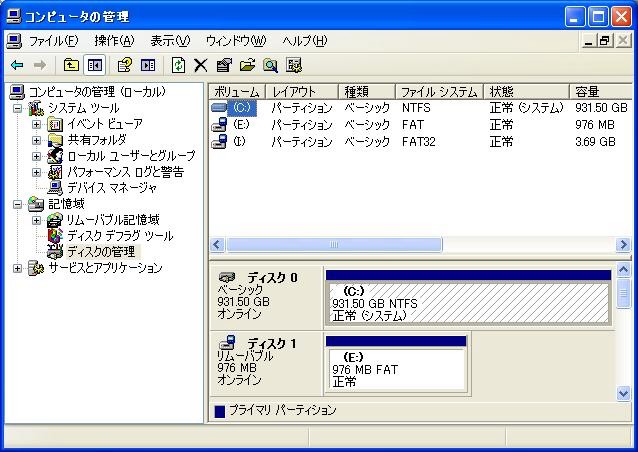The image size is (638, 452).
Task: Click the Open folder toolbar icon
Action: (247, 65)
